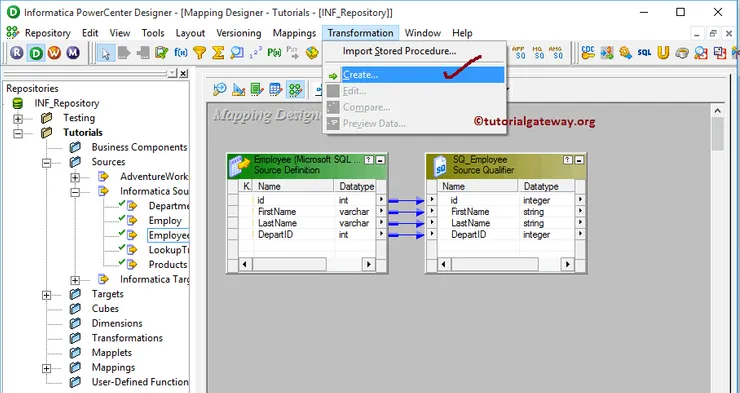Click the MQ SQ source qualifier icon
Image resolution: width=740 pixels, height=393 pixels.
pyautogui.click(x=538, y=53)
